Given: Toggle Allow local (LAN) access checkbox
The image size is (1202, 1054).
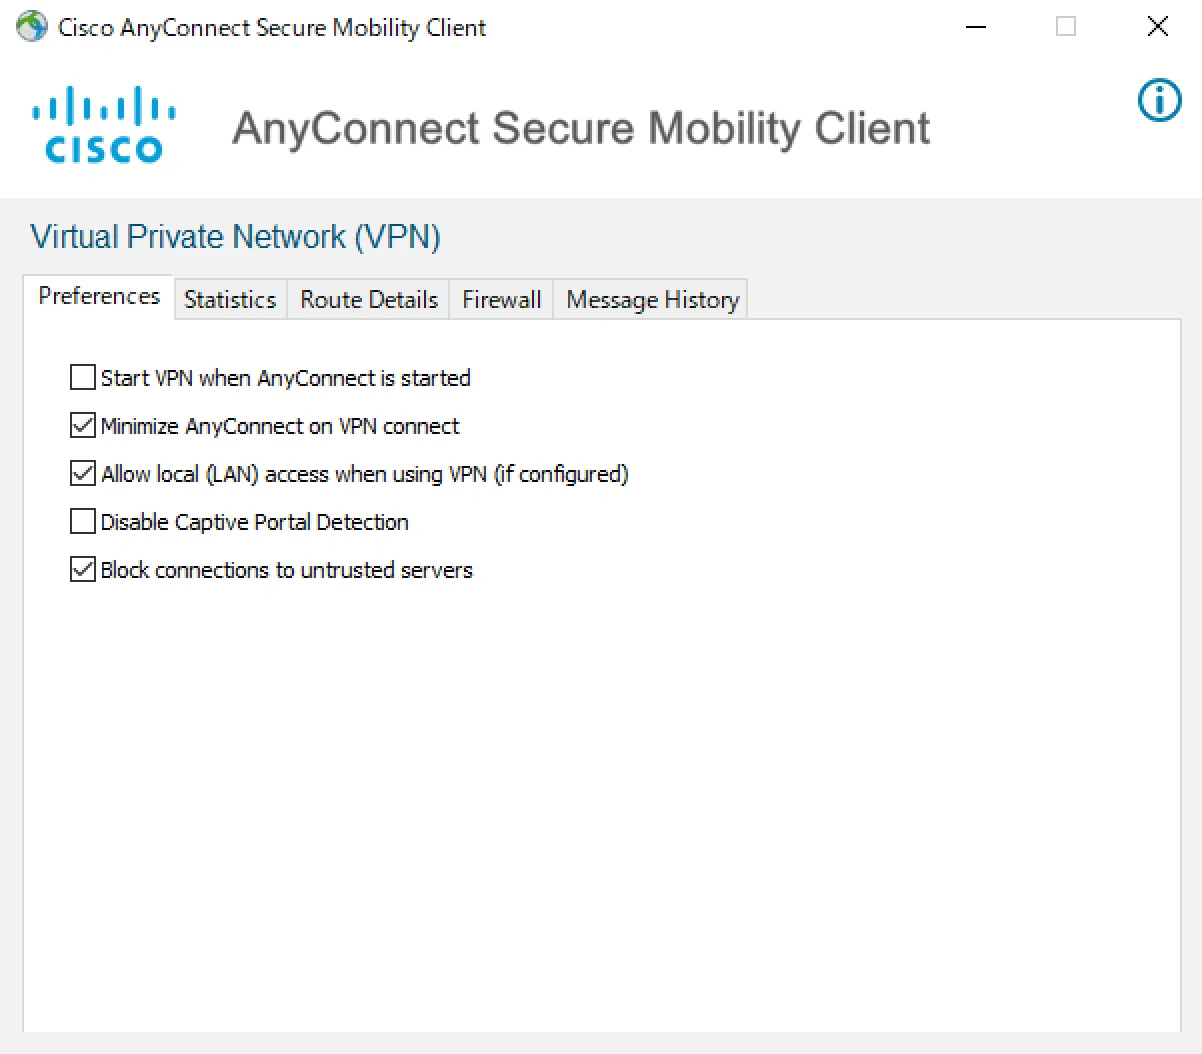Looking at the screenshot, I should click(x=83, y=474).
